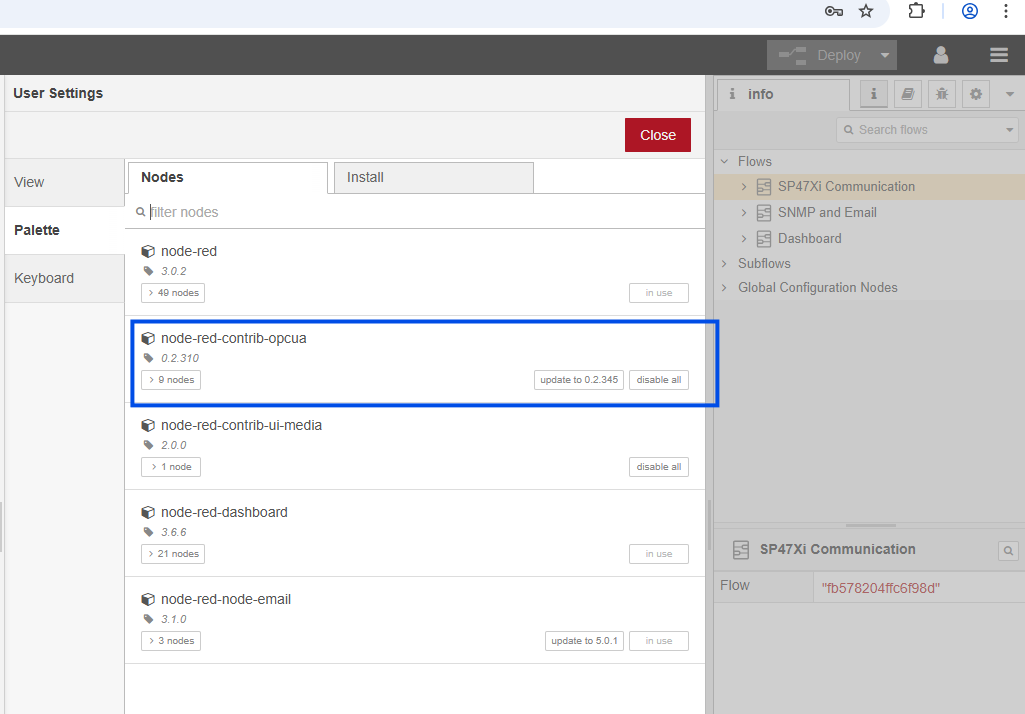
Task: Expand the Dashboard flow entry
Action: [743, 239]
